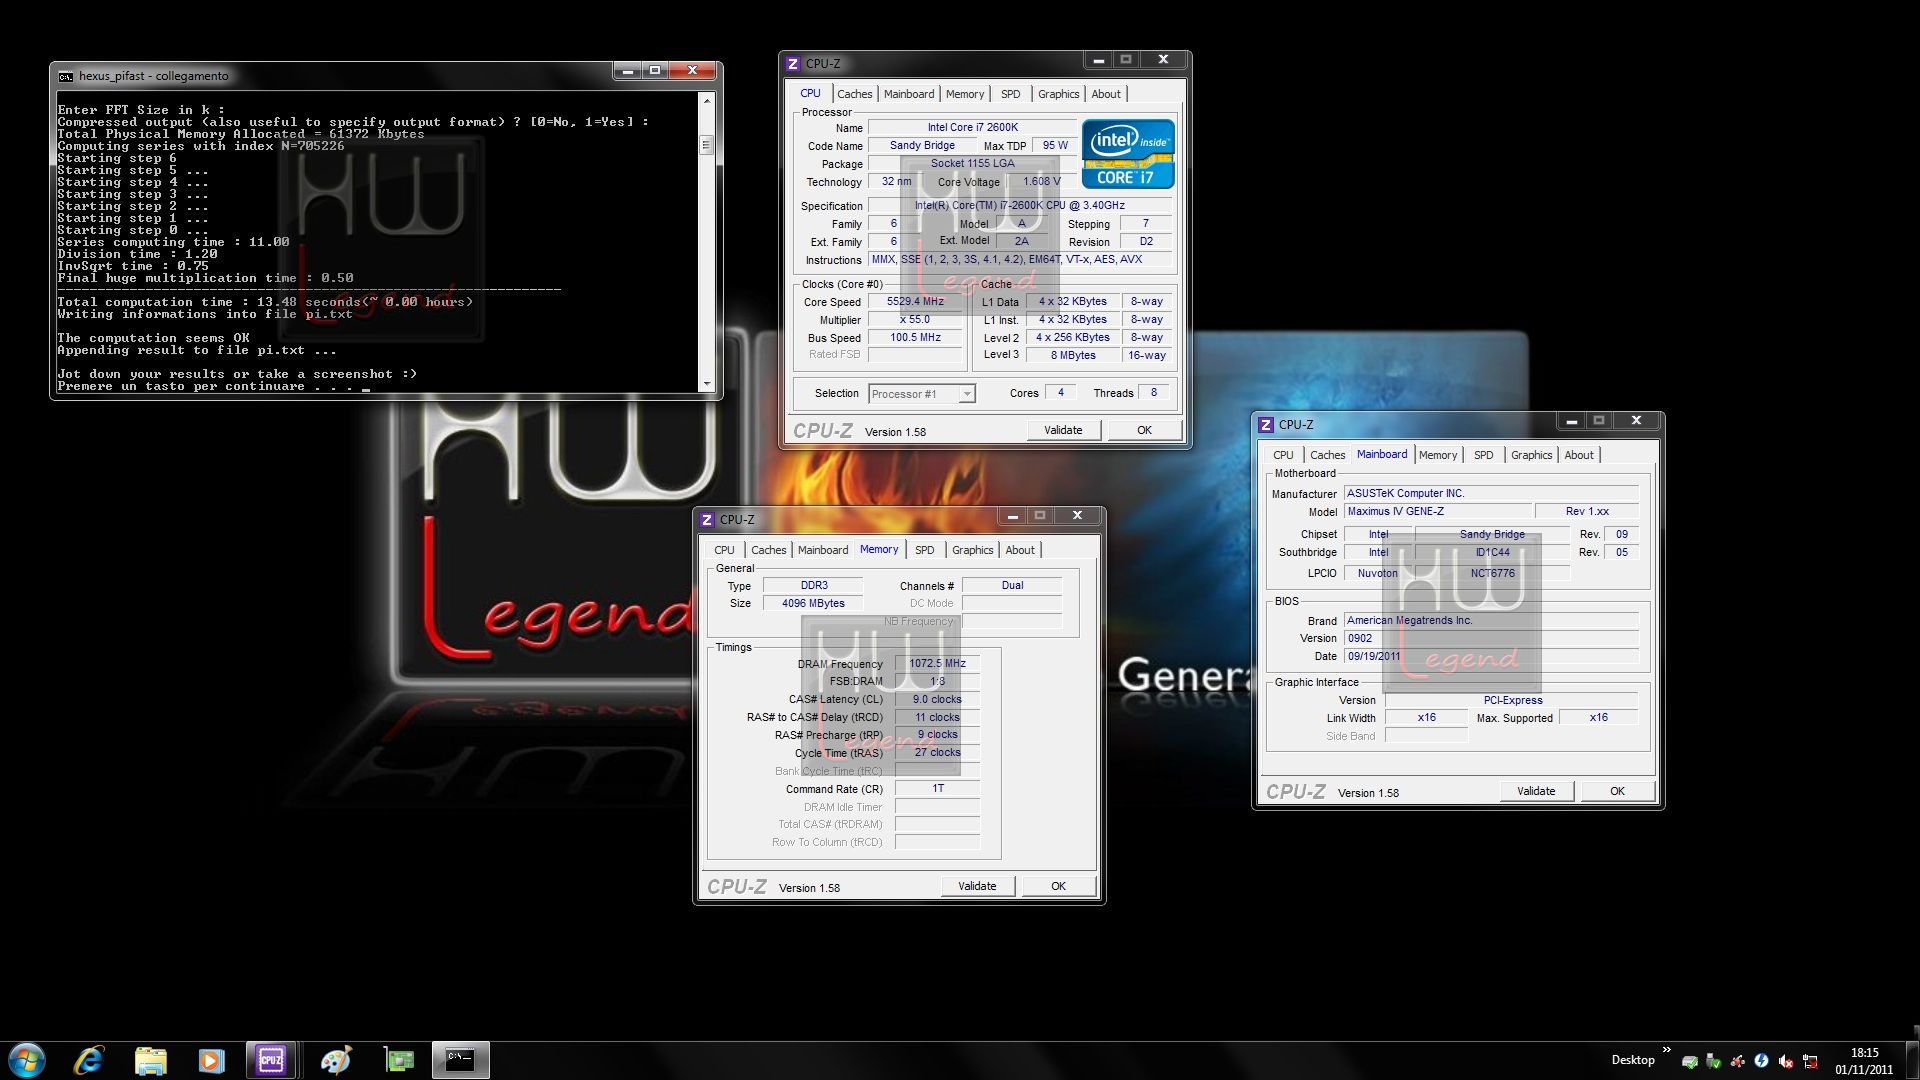Select the command prompt taskbar button
Screen dimensions: 1920x1080
click(460, 1060)
